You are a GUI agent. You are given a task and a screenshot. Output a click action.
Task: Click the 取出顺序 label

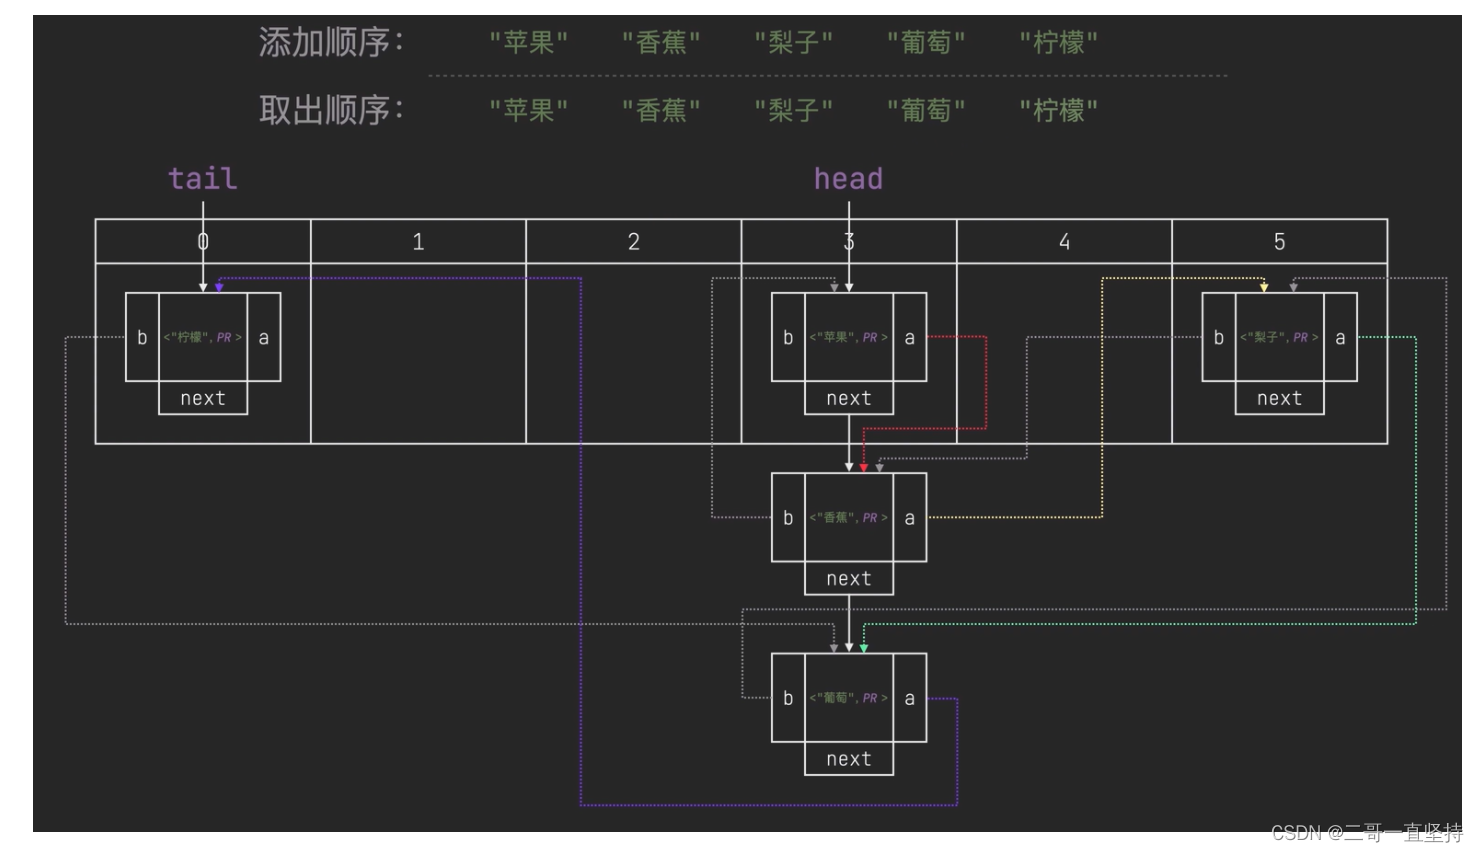[331, 109]
